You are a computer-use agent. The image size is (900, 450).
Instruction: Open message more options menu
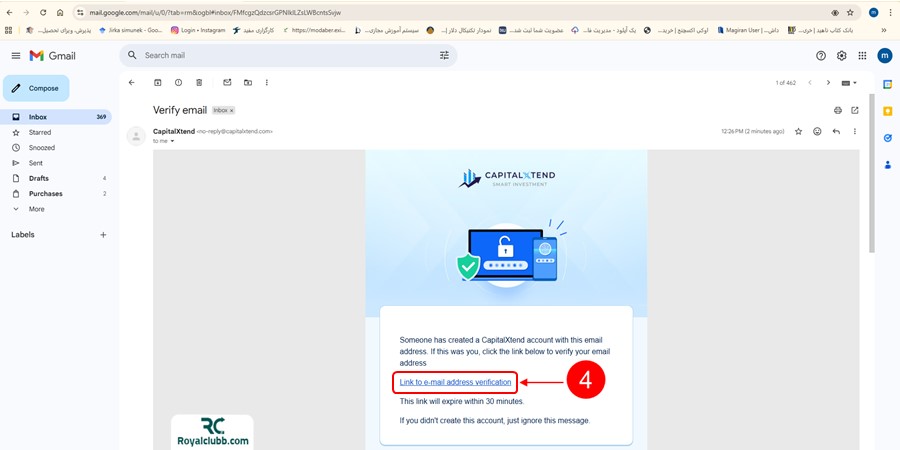(x=855, y=131)
